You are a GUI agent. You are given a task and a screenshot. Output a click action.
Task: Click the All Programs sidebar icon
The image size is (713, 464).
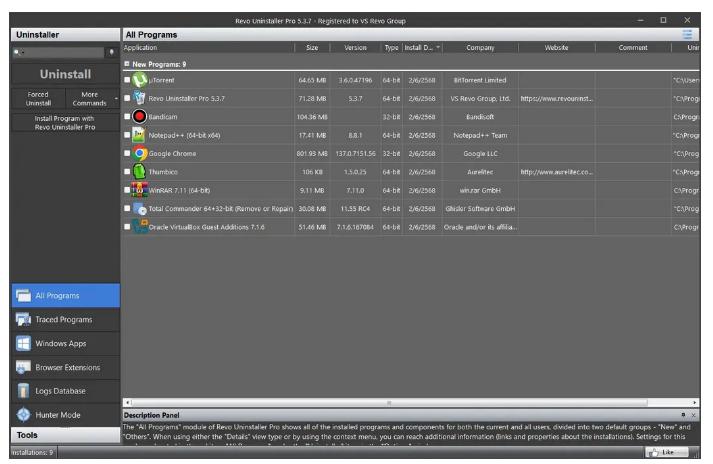pos(23,296)
